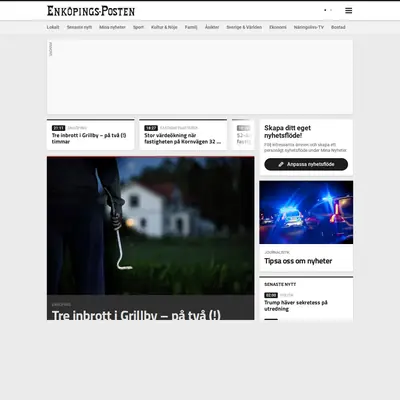Click the SENASTE NYTT sidebar heading
Screen dimensions: 400x400
point(280,284)
